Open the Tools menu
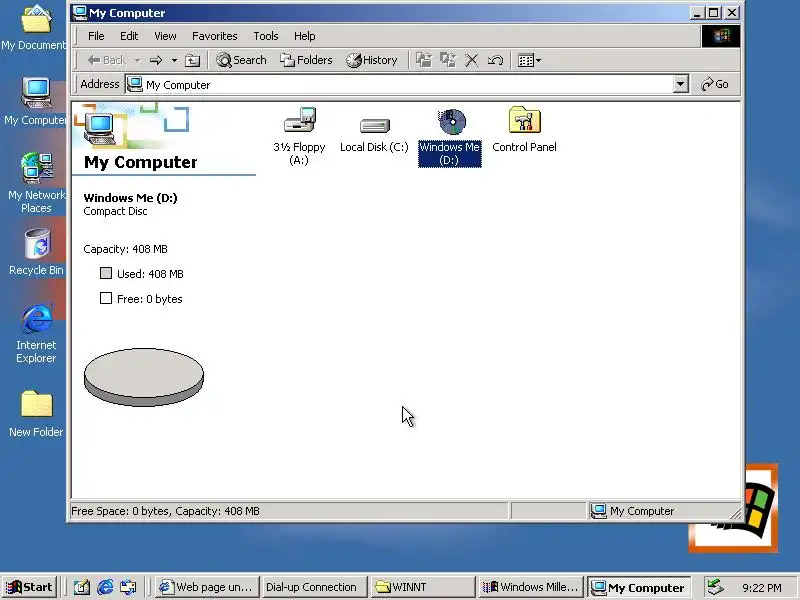Screen dimensions: 800x600 (266, 36)
